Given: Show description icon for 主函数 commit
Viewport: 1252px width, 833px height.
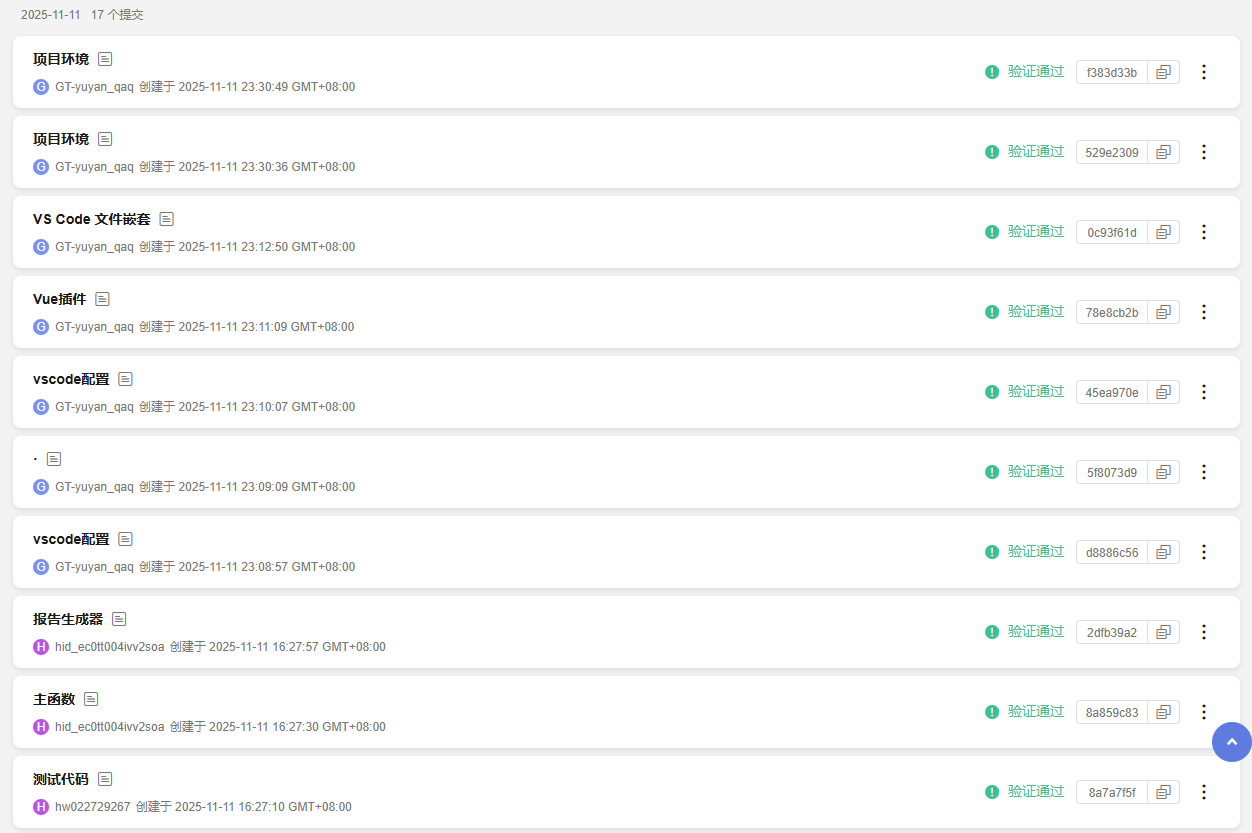Looking at the screenshot, I should [91, 699].
